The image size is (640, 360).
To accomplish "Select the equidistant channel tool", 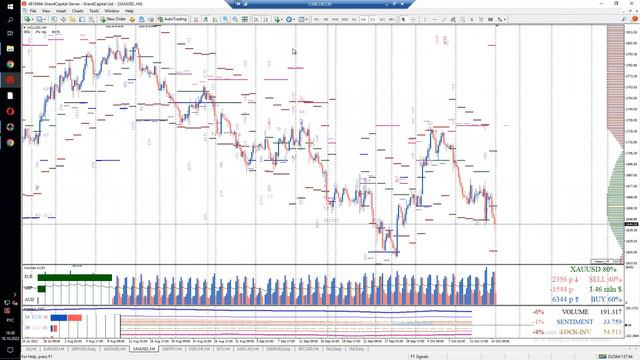I will point(453,19).
